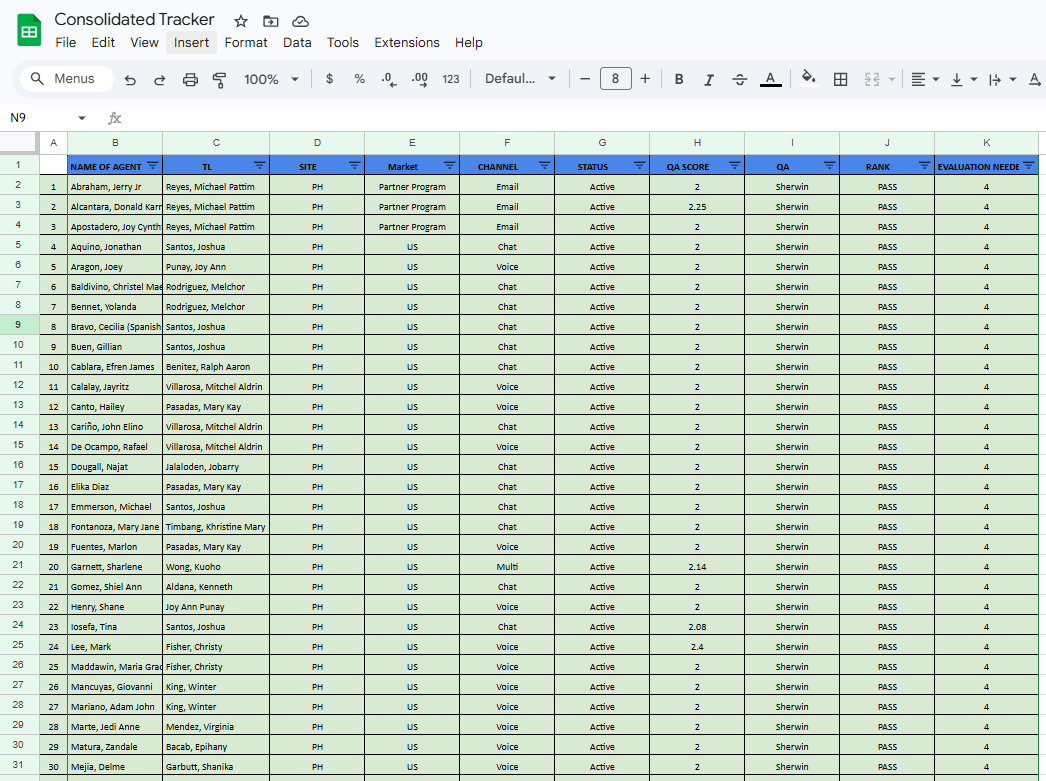The width and height of the screenshot is (1046, 781).
Task: Open filter on RANK column
Action: [x=925, y=165]
